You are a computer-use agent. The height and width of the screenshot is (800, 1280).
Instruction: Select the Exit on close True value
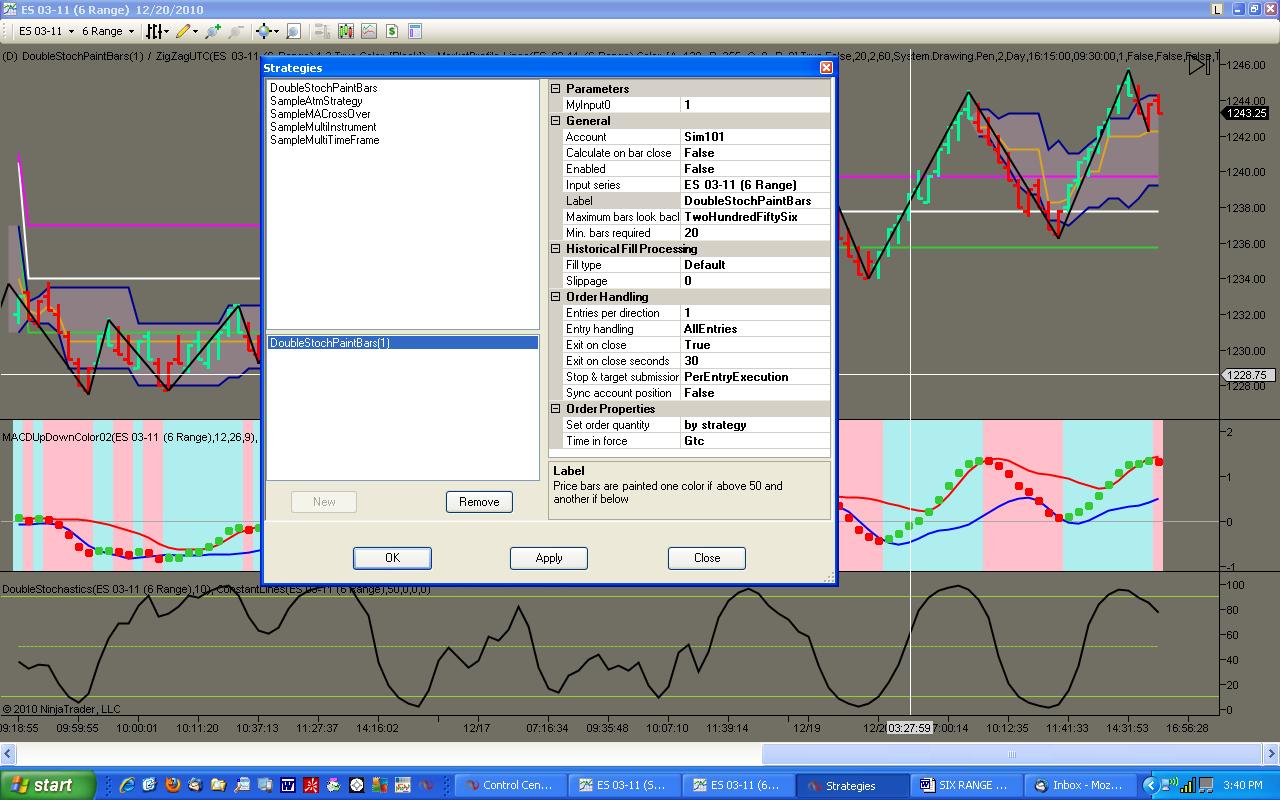tap(755, 345)
